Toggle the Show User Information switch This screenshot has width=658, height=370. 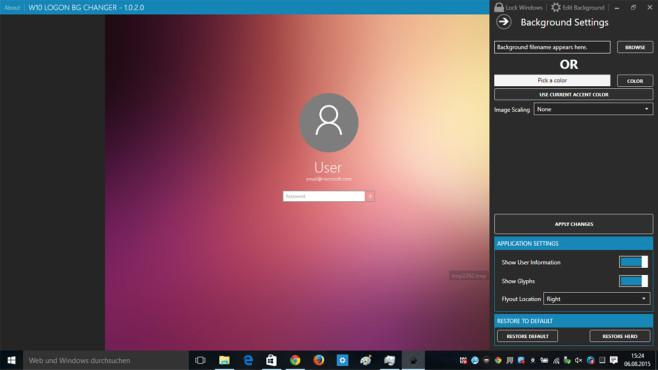coord(633,262)
